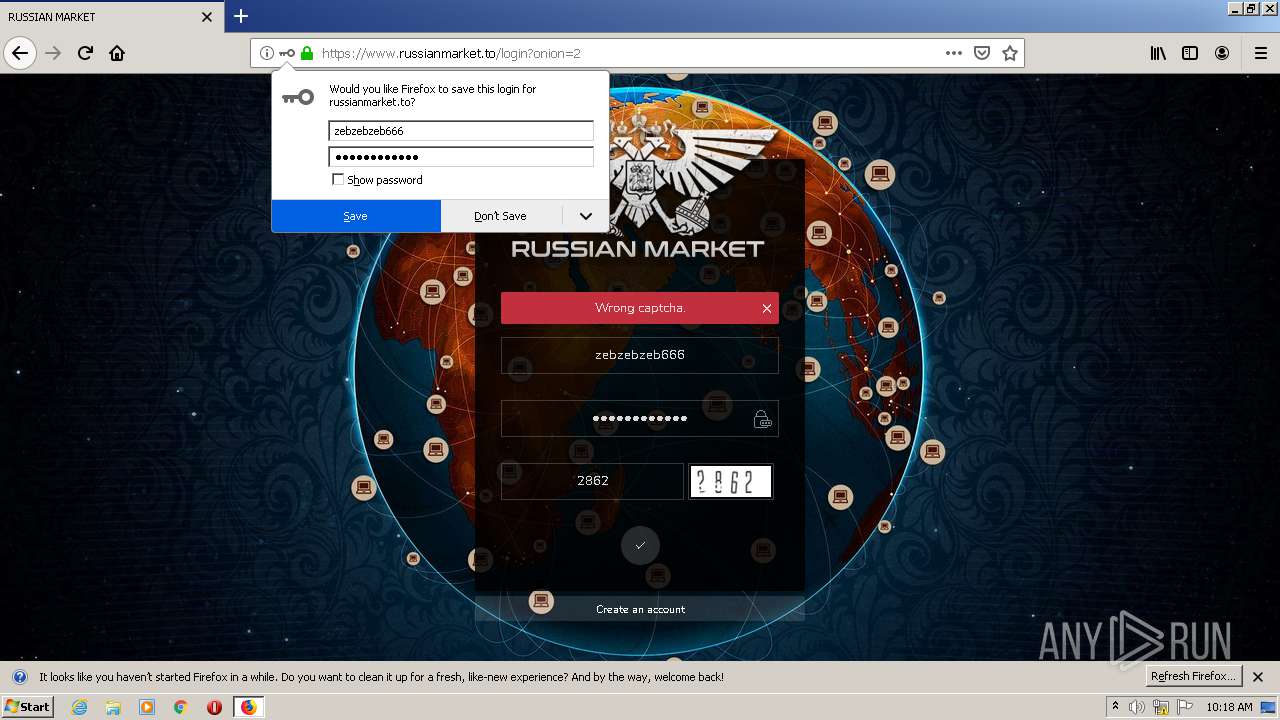1280x720 pixels.
Task: Open Windows Explorer folder from taskbar
Action: 113,707
